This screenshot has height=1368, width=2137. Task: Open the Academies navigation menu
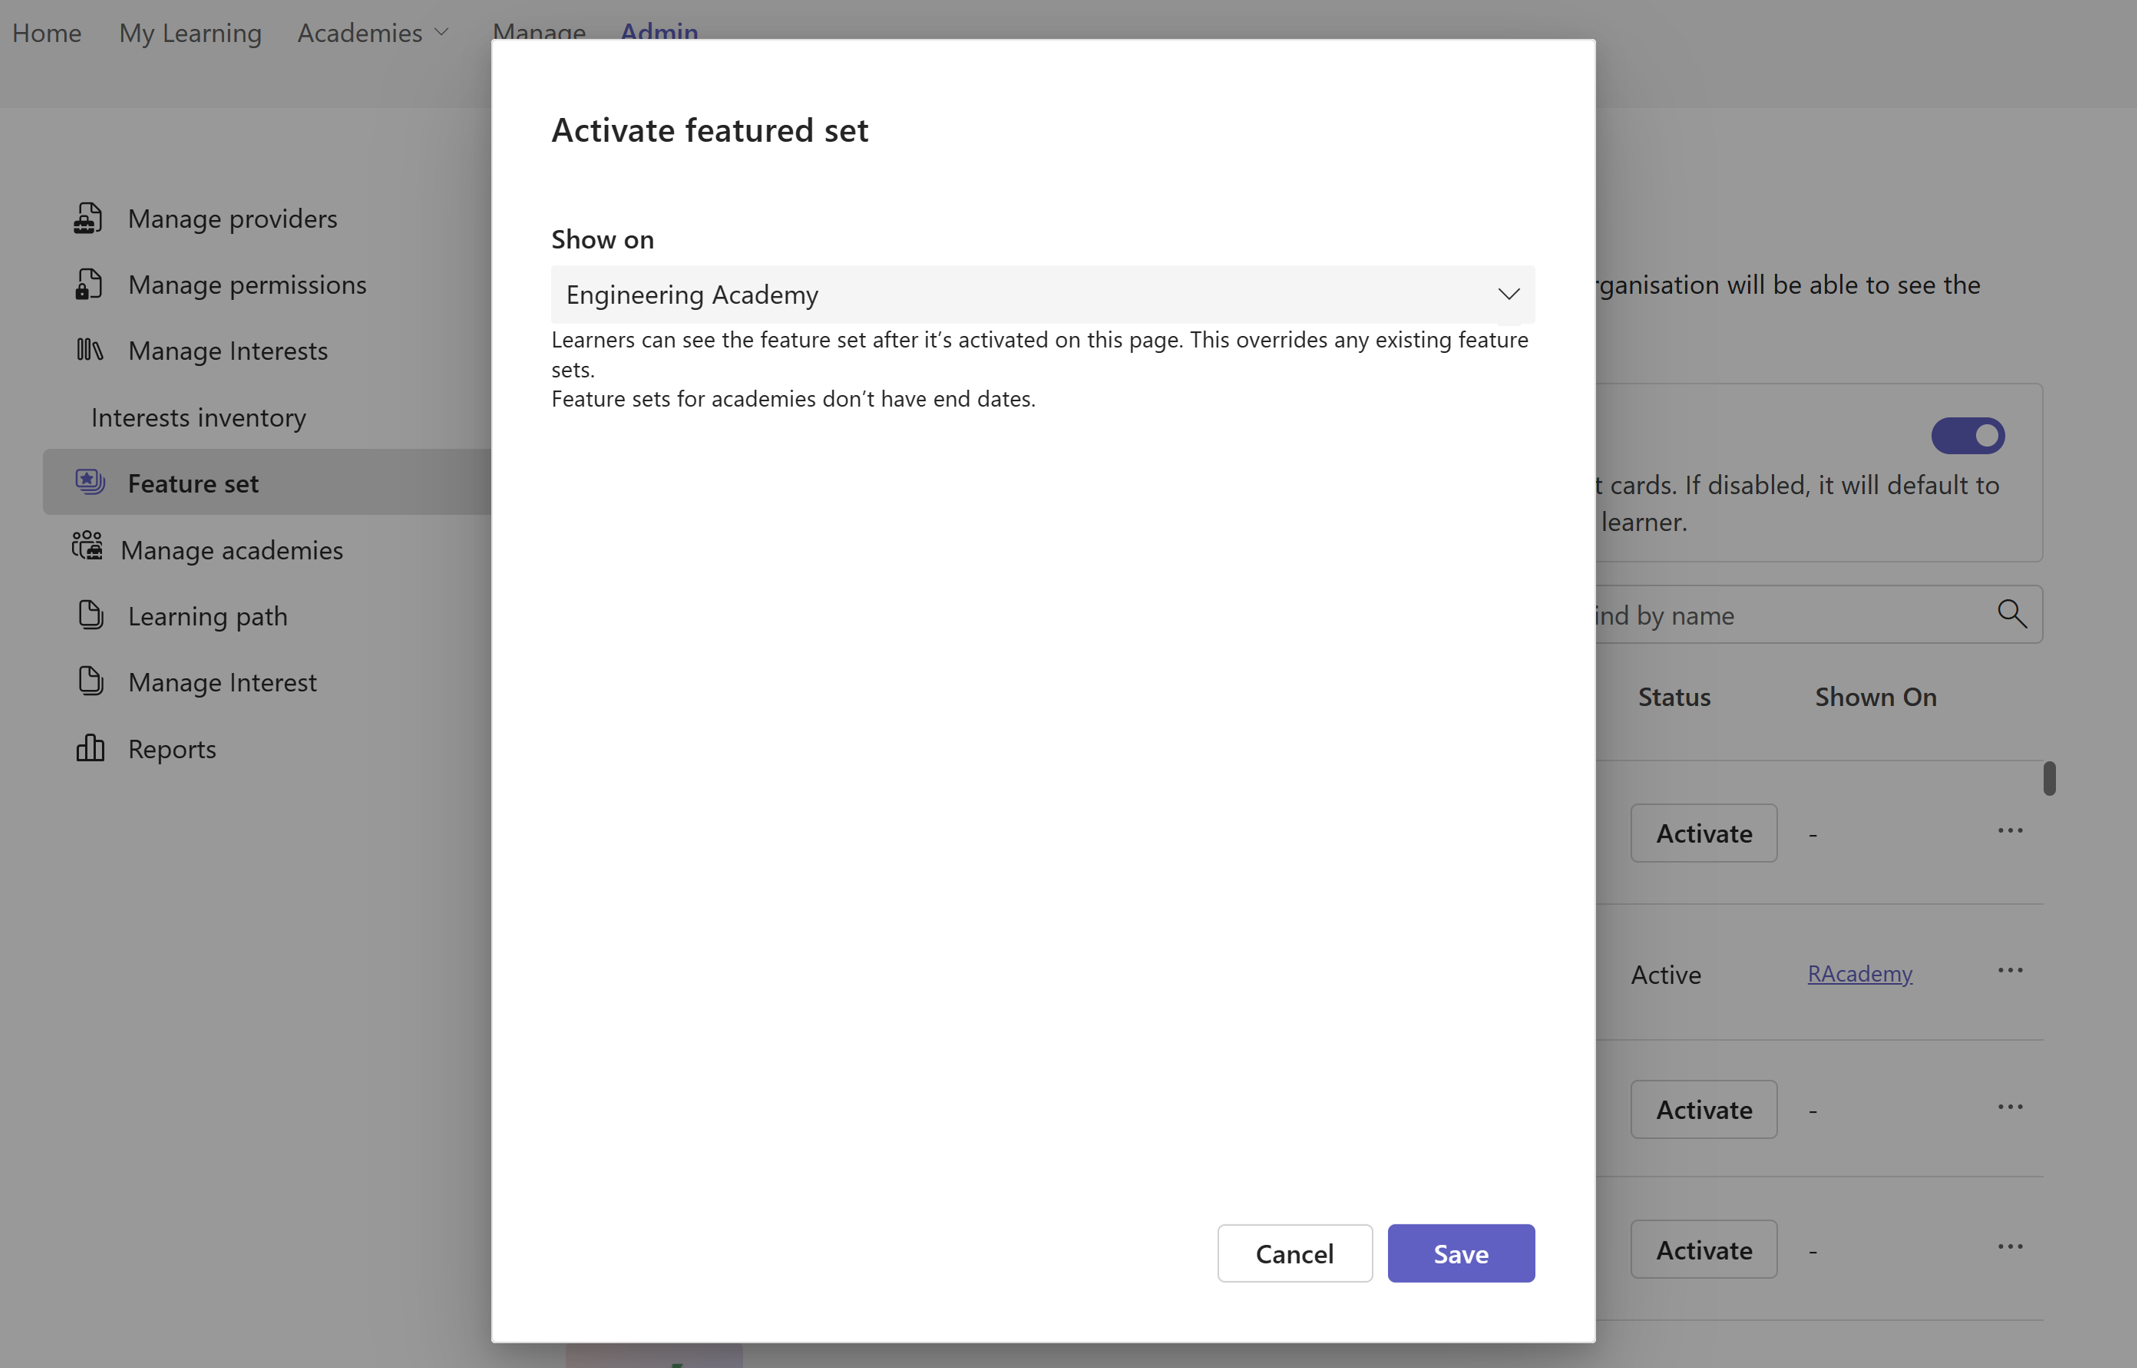(372, 30)
